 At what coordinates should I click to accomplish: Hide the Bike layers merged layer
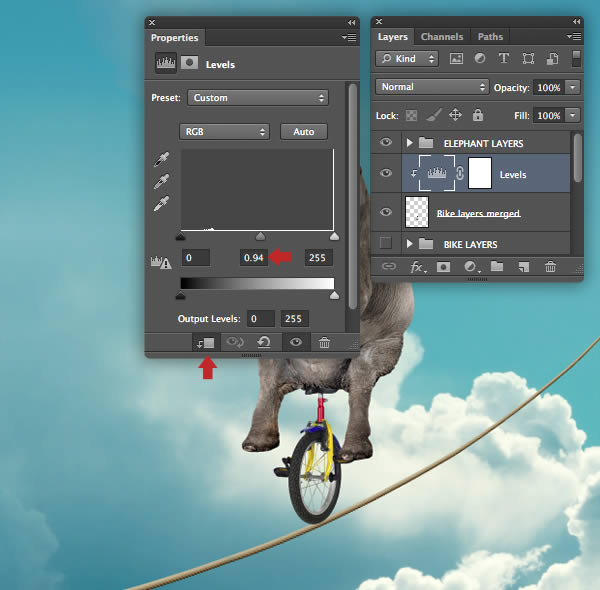click(x=386, y=212)
